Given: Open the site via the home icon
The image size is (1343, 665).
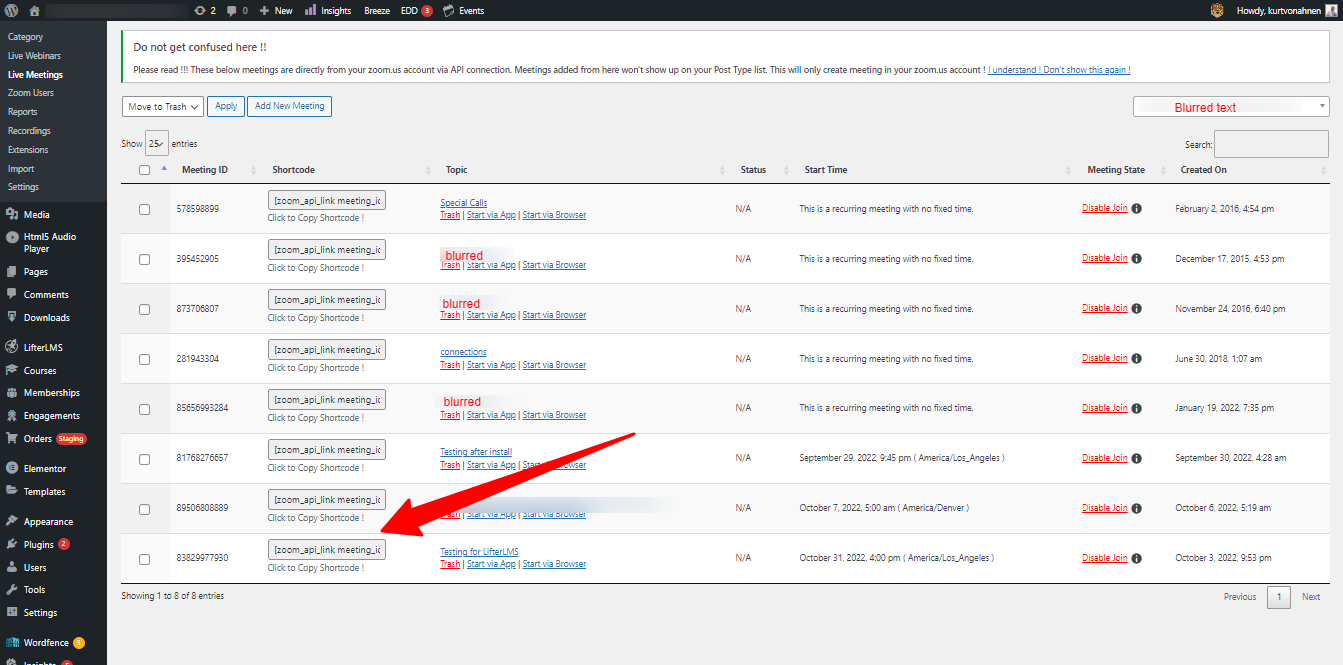Looking at the screenshot, I should (x=34, y=10).
